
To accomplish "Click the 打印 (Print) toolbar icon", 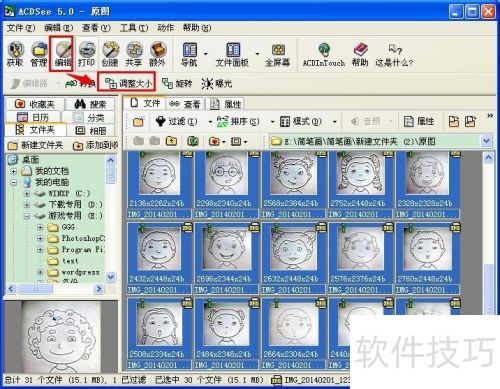I will tap(86, 54).
